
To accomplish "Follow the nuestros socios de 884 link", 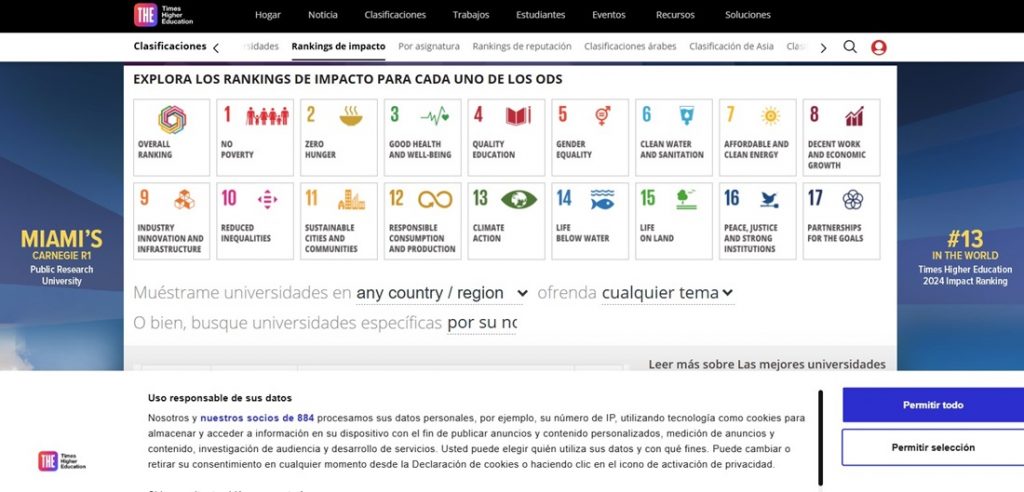I will coord(257,418).
